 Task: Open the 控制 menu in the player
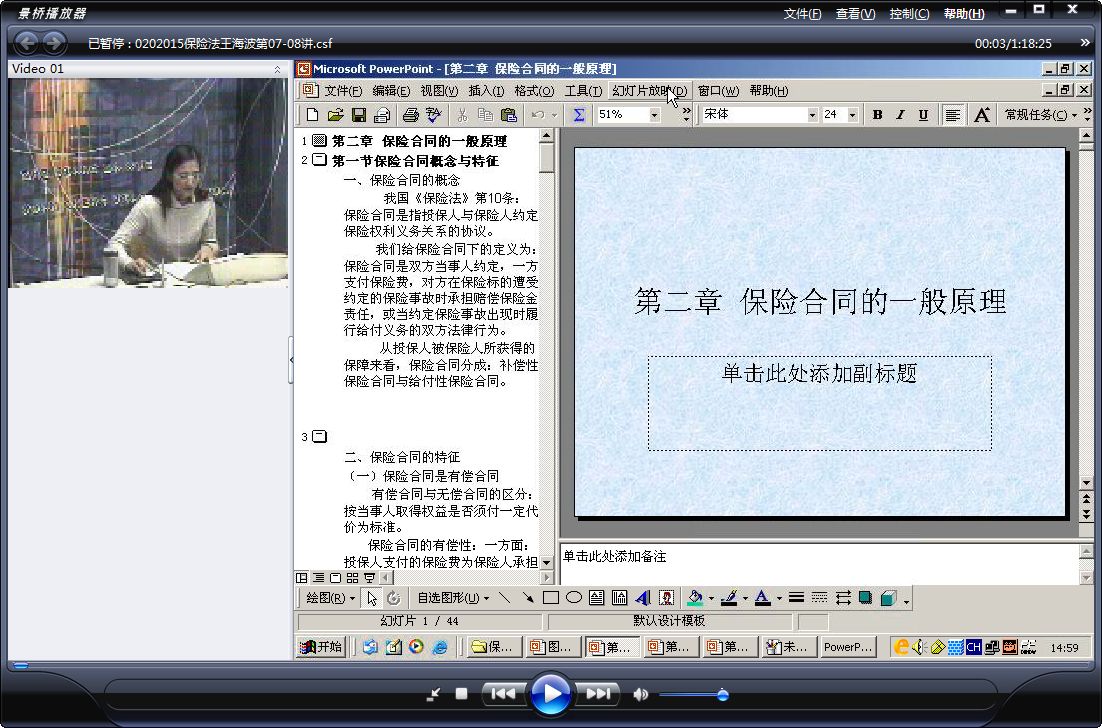point(909,14)
